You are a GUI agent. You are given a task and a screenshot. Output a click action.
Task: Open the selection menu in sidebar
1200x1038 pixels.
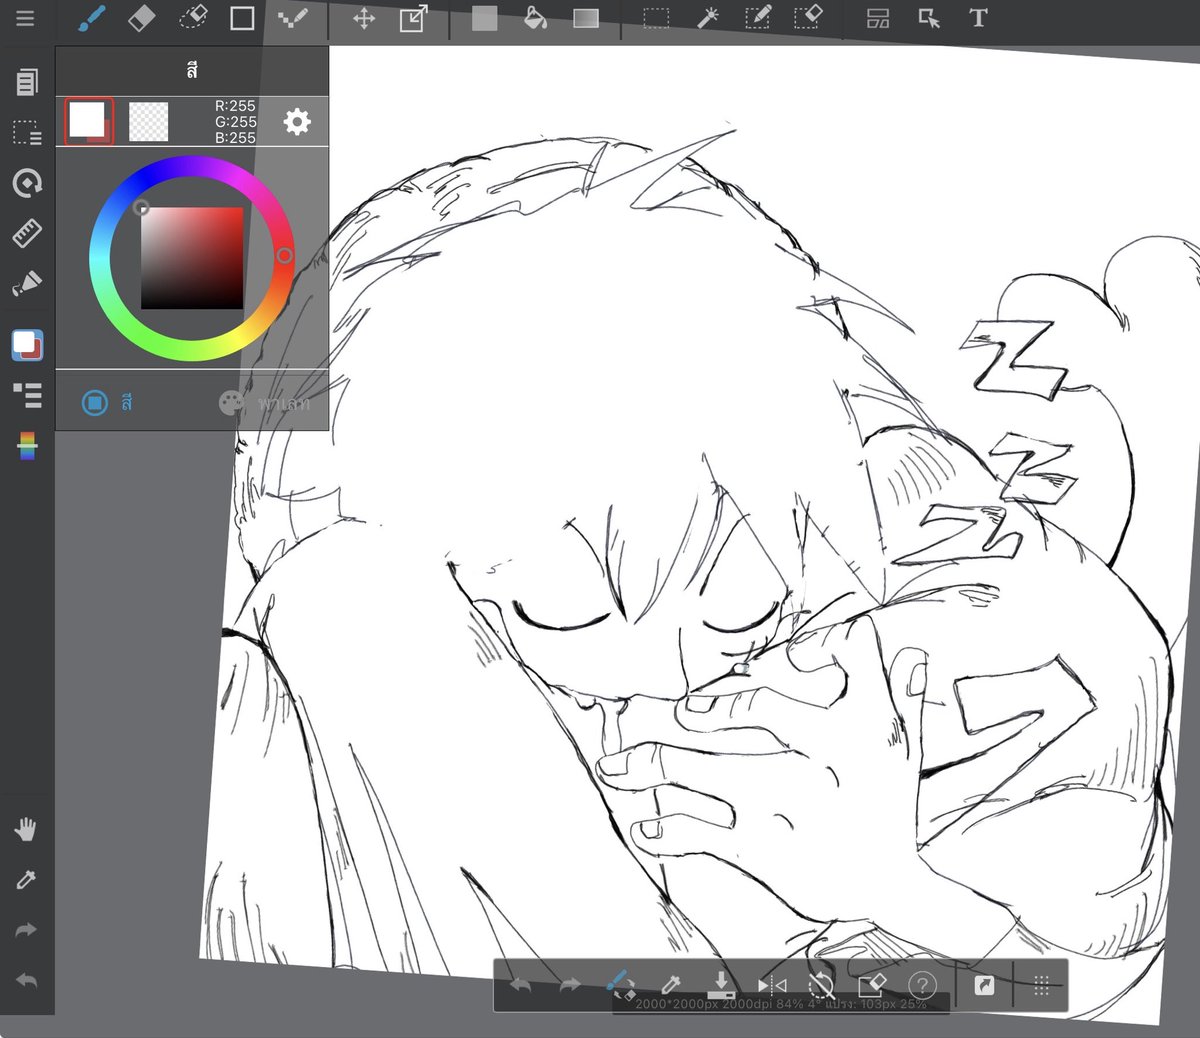tap(27, 132)
